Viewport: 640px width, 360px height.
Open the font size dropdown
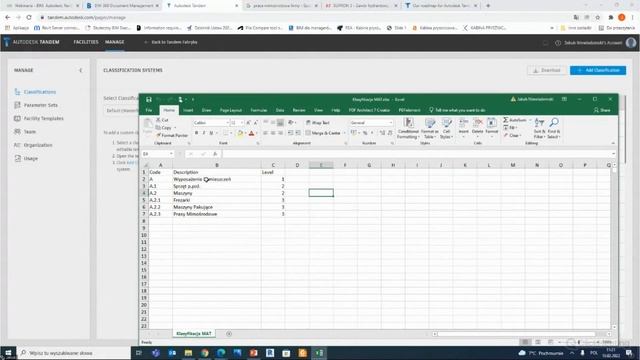(x=242, y=123)
